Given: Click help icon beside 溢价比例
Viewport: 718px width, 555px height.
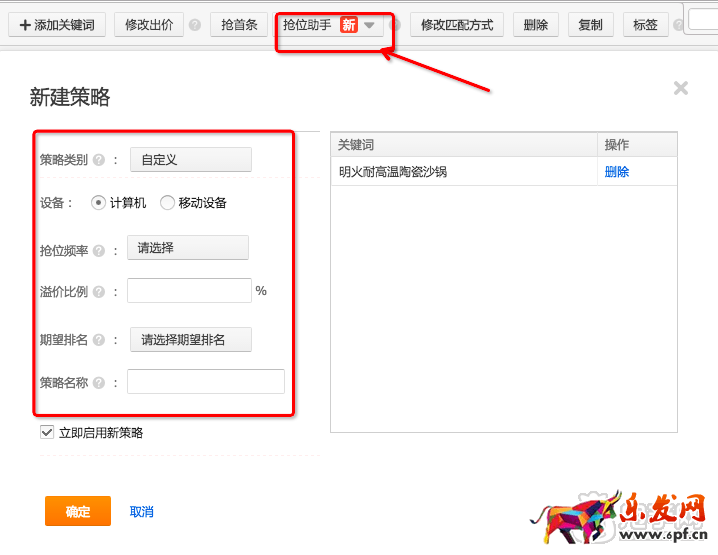Looking at the screenshot, I should 99,292.
